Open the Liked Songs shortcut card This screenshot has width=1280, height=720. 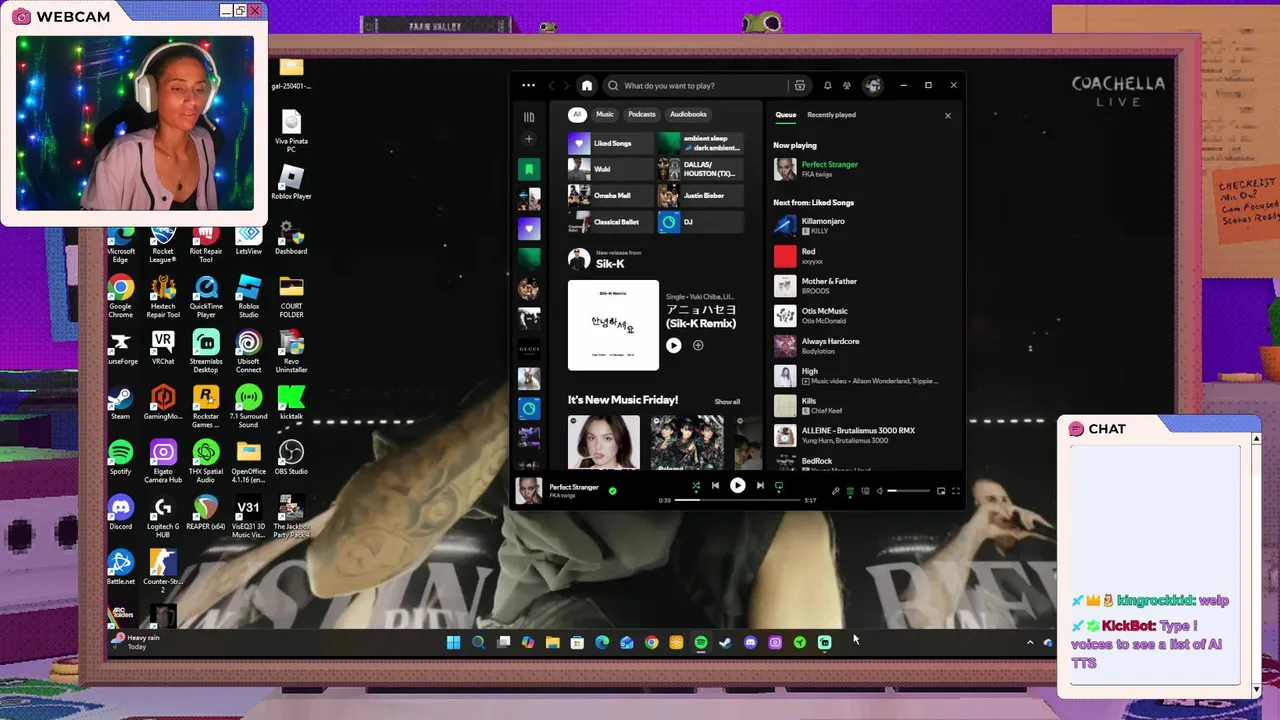tap(610, 143)
